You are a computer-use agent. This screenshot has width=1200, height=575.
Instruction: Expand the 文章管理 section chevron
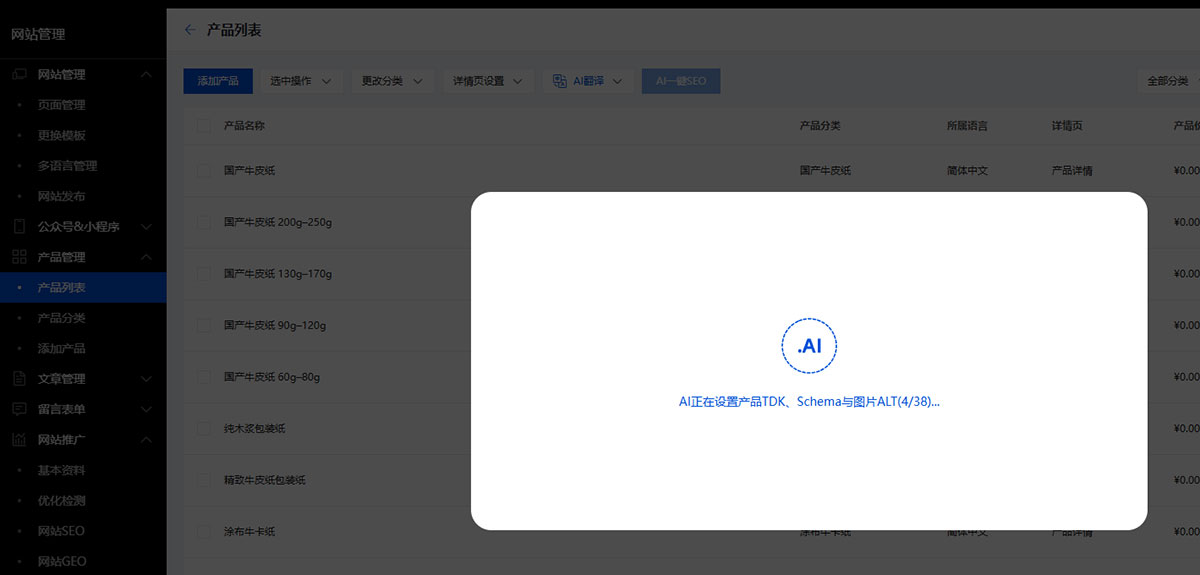click(146, 379)
